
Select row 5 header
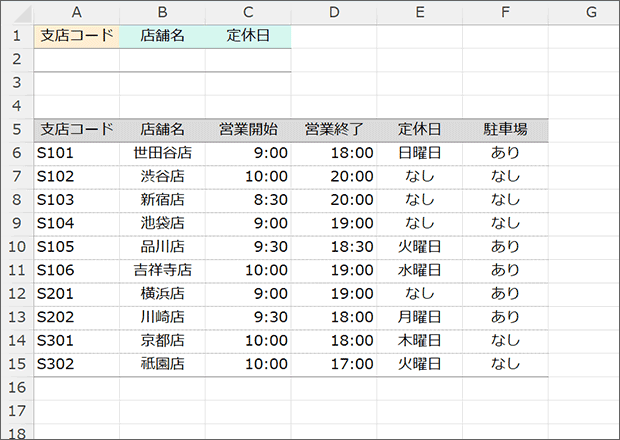pos(16,129)
